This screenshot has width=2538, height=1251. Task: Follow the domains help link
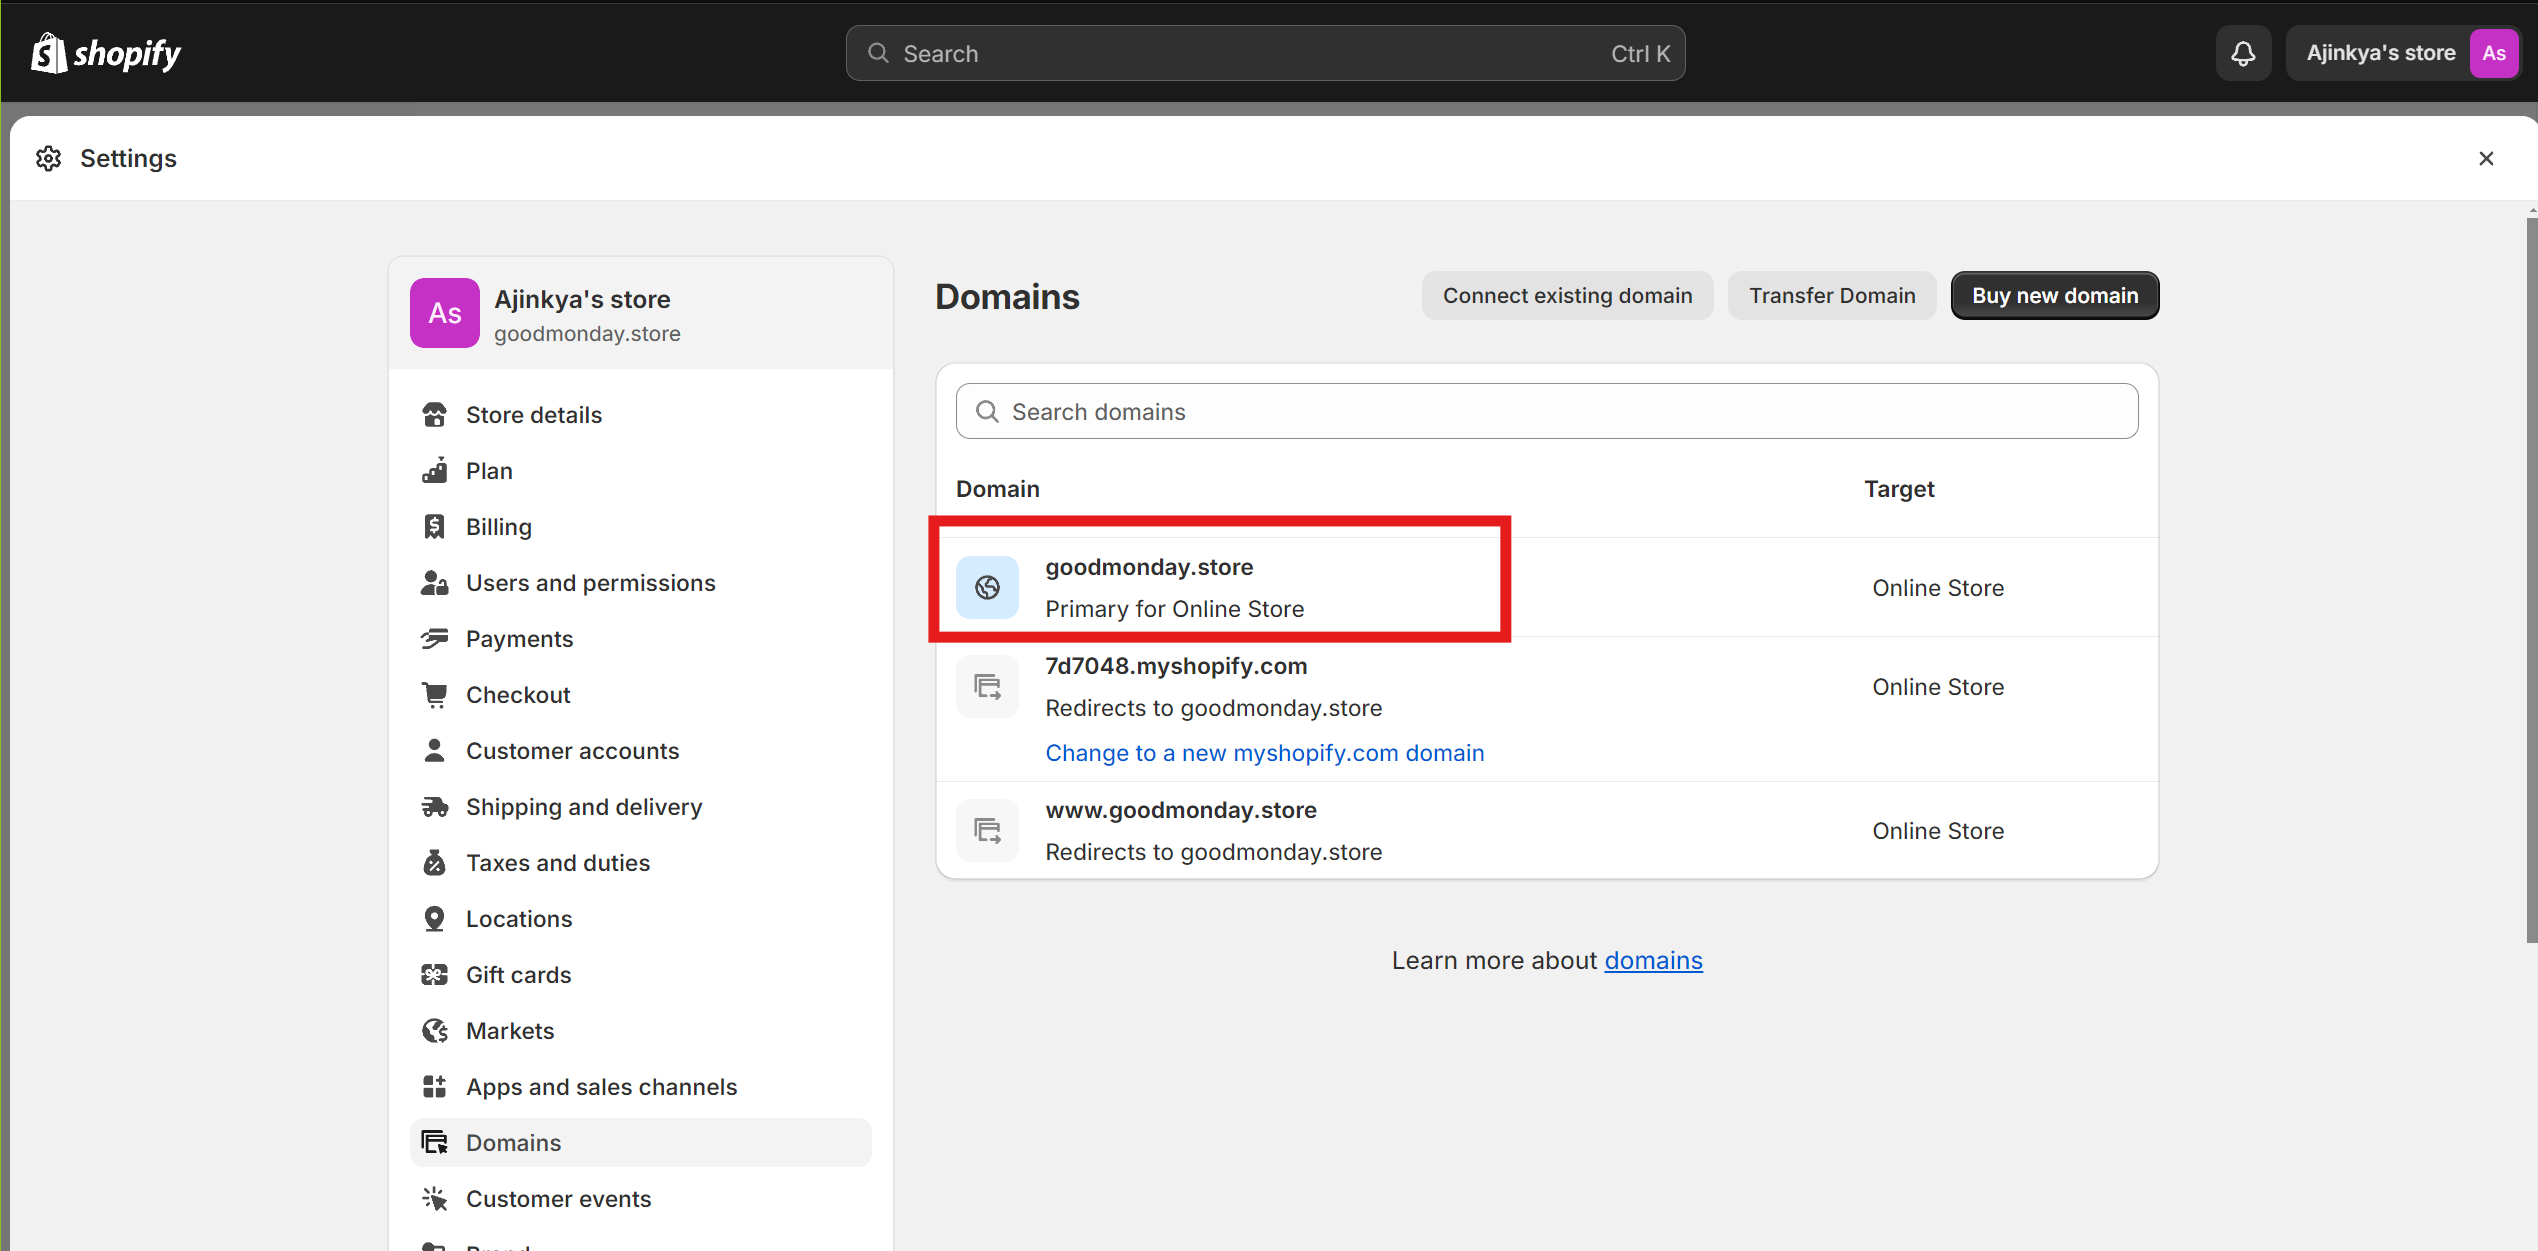pyautogui.click(x=1653, y=961)
